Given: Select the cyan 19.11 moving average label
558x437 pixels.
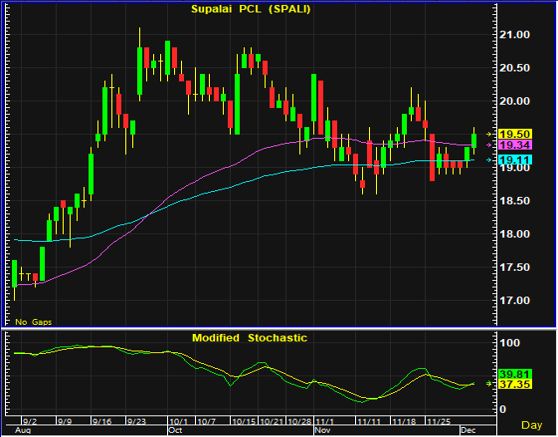Looking at the screenshot, I should [515, 160].
